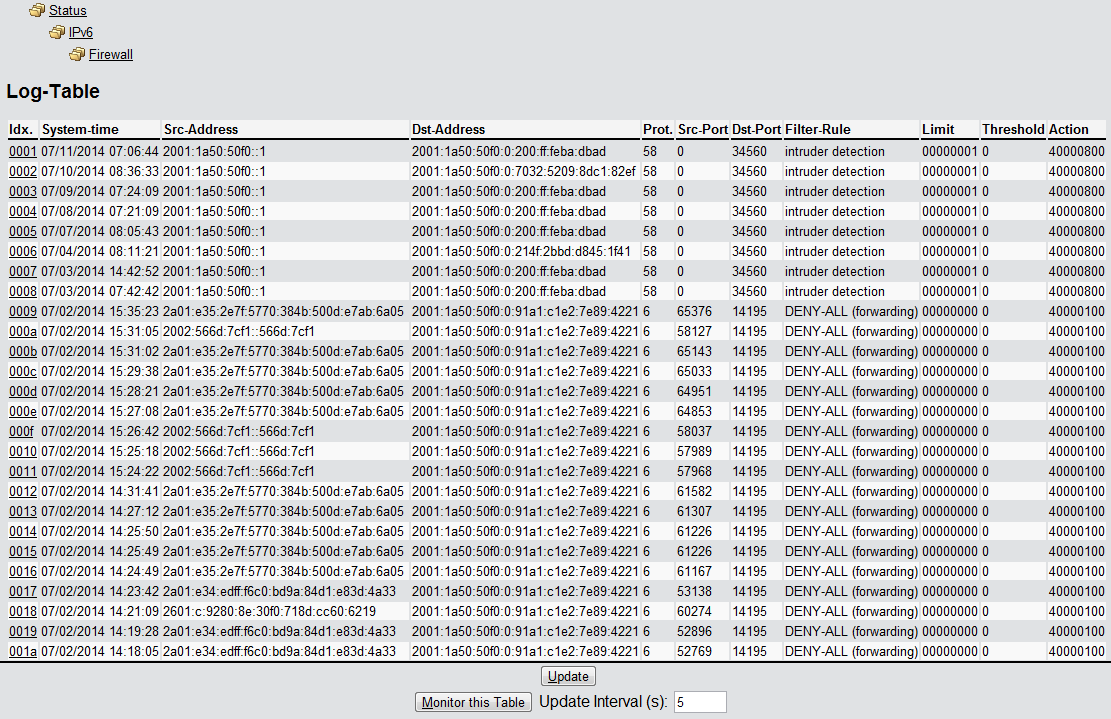Navigate to the IPv6 menu link

[81, 33]
